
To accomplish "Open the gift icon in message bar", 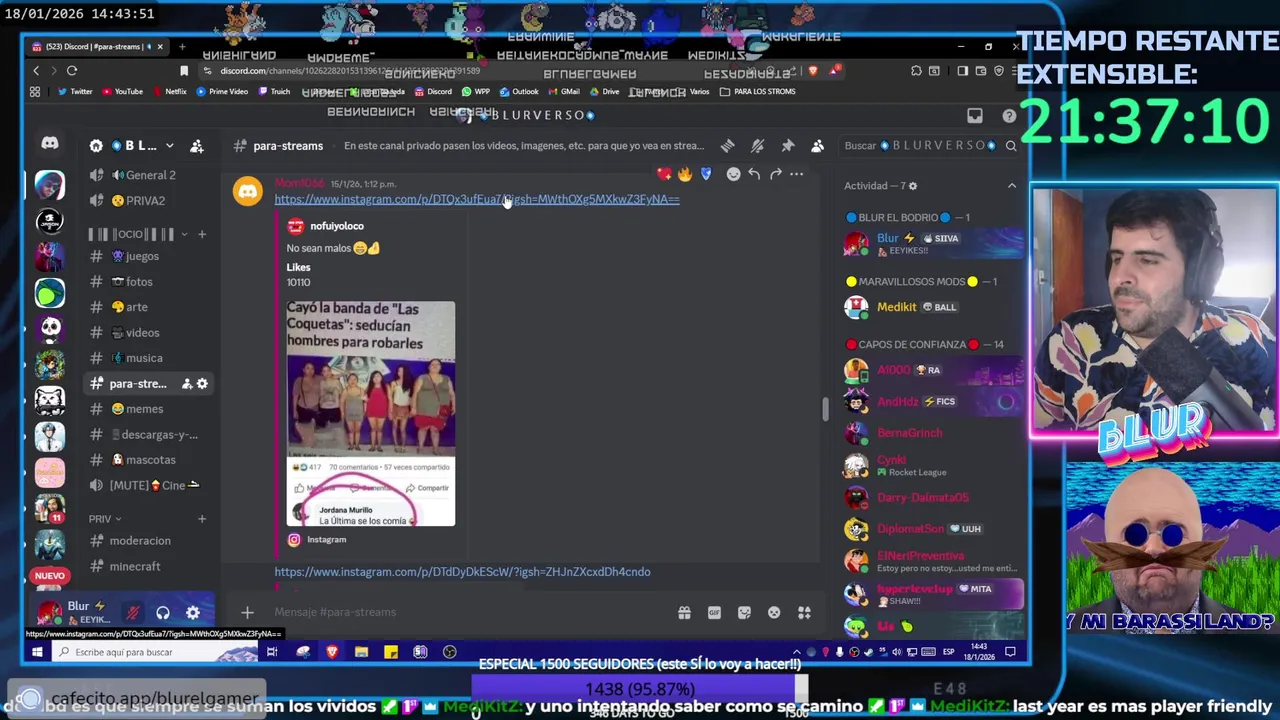I will pos(684,612).
